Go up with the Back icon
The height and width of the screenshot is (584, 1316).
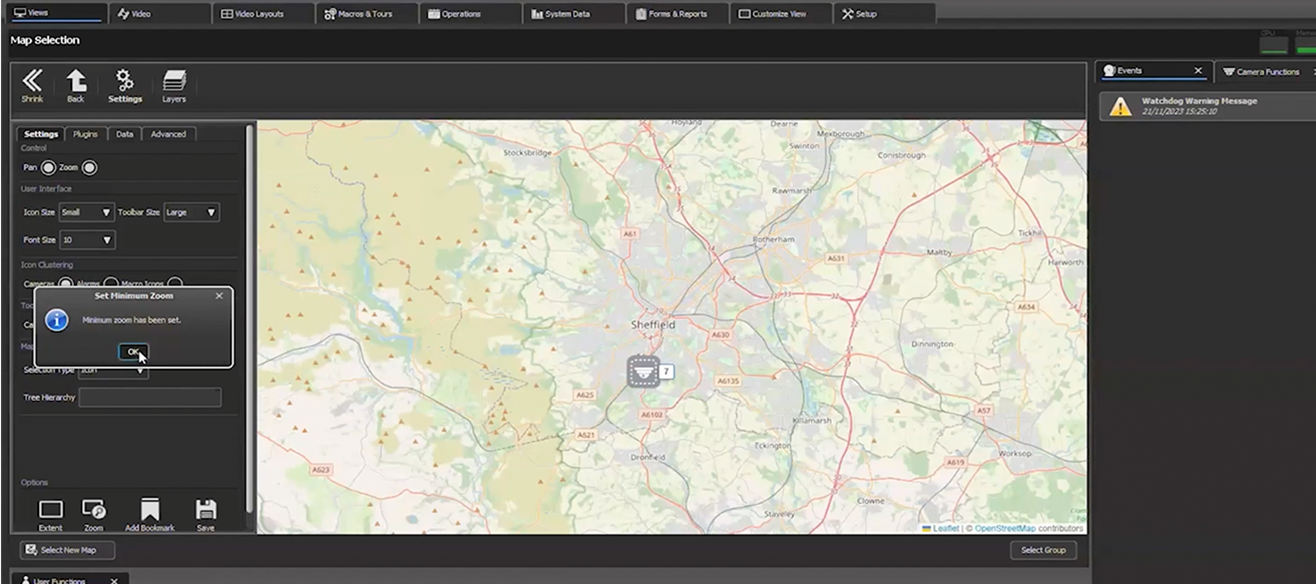click(x=76, y=81)
